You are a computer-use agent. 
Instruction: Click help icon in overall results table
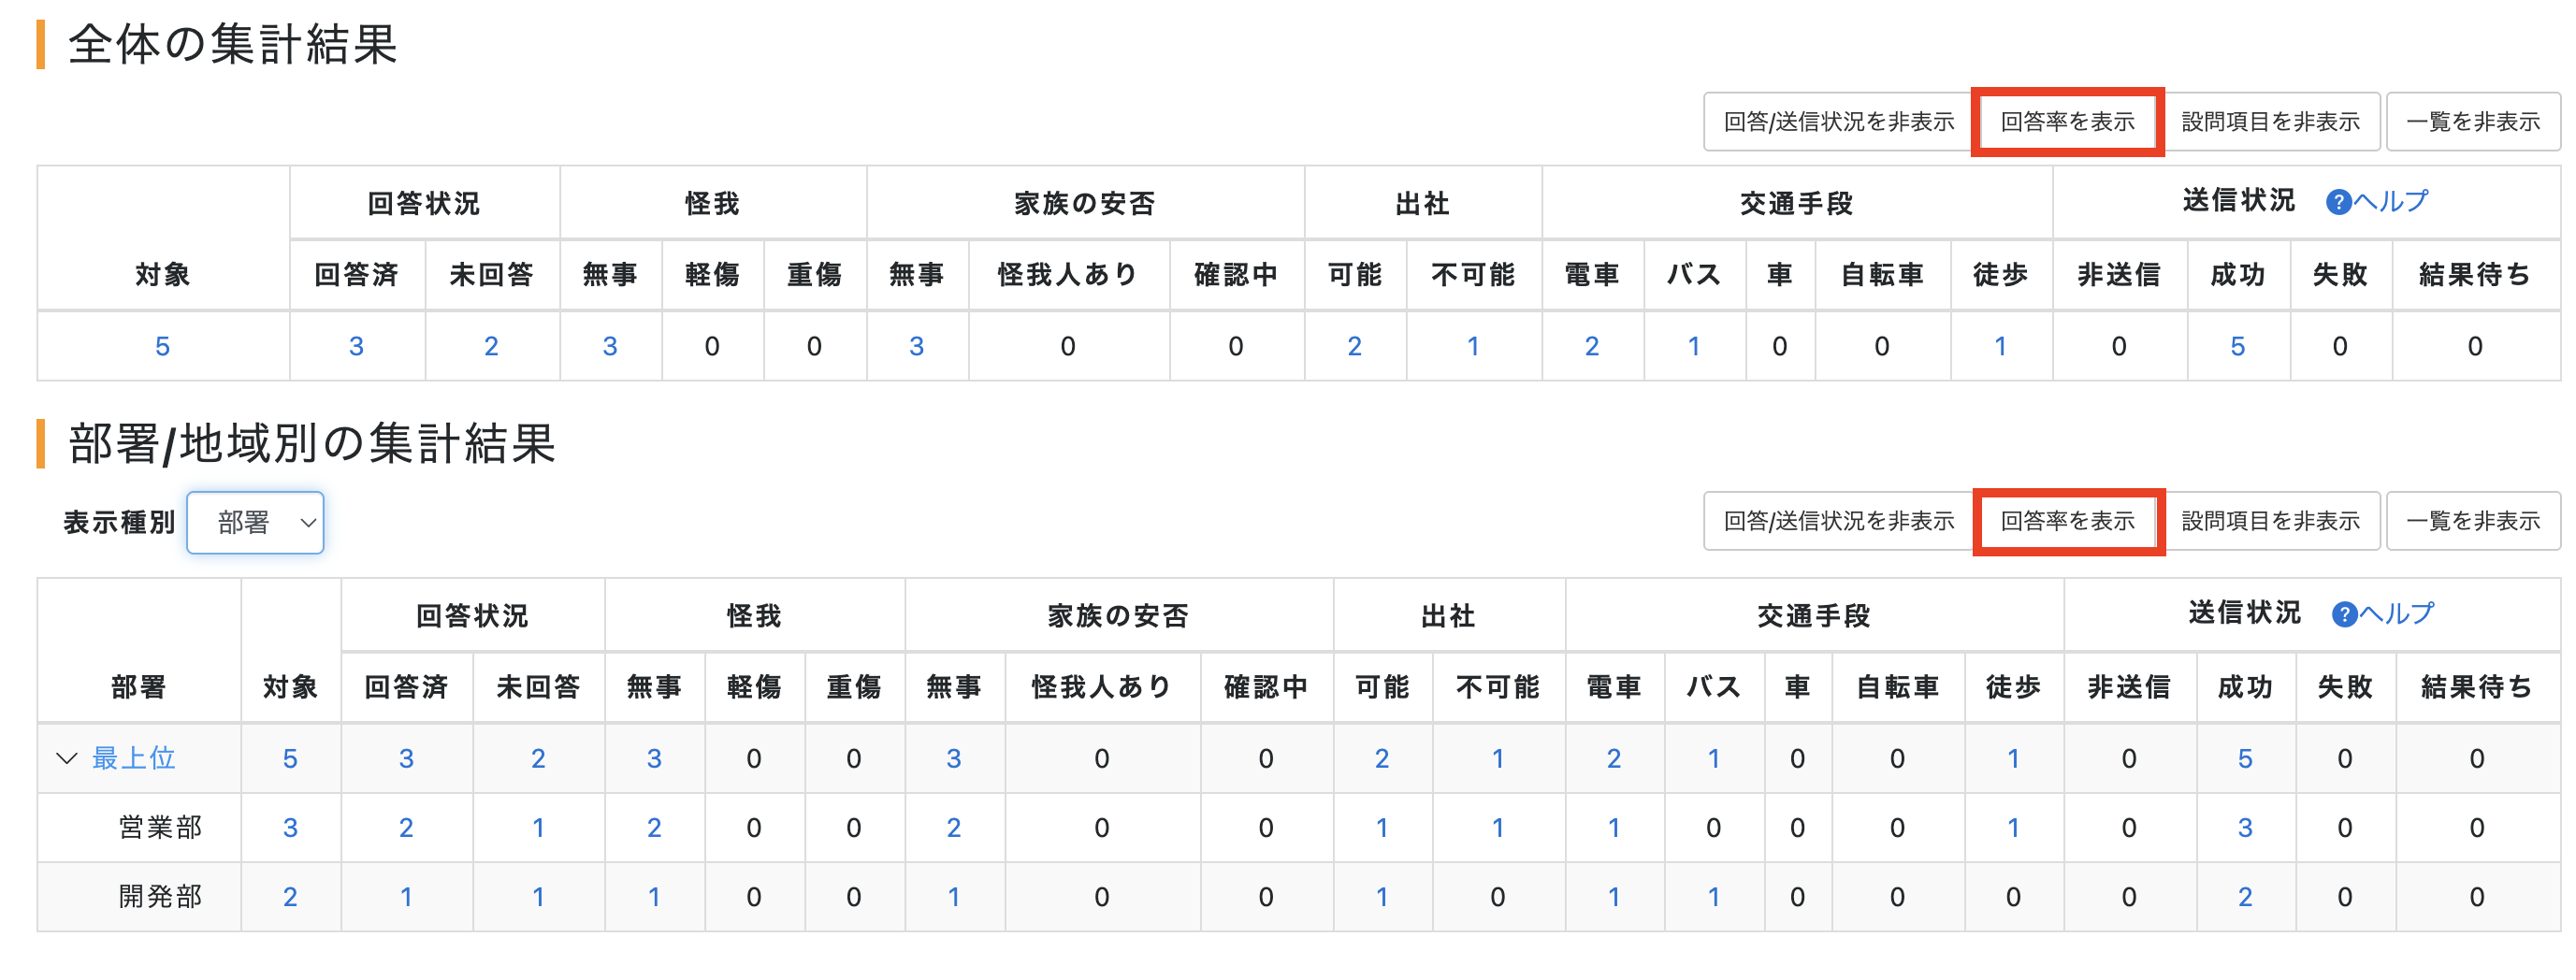(2337, 203)
